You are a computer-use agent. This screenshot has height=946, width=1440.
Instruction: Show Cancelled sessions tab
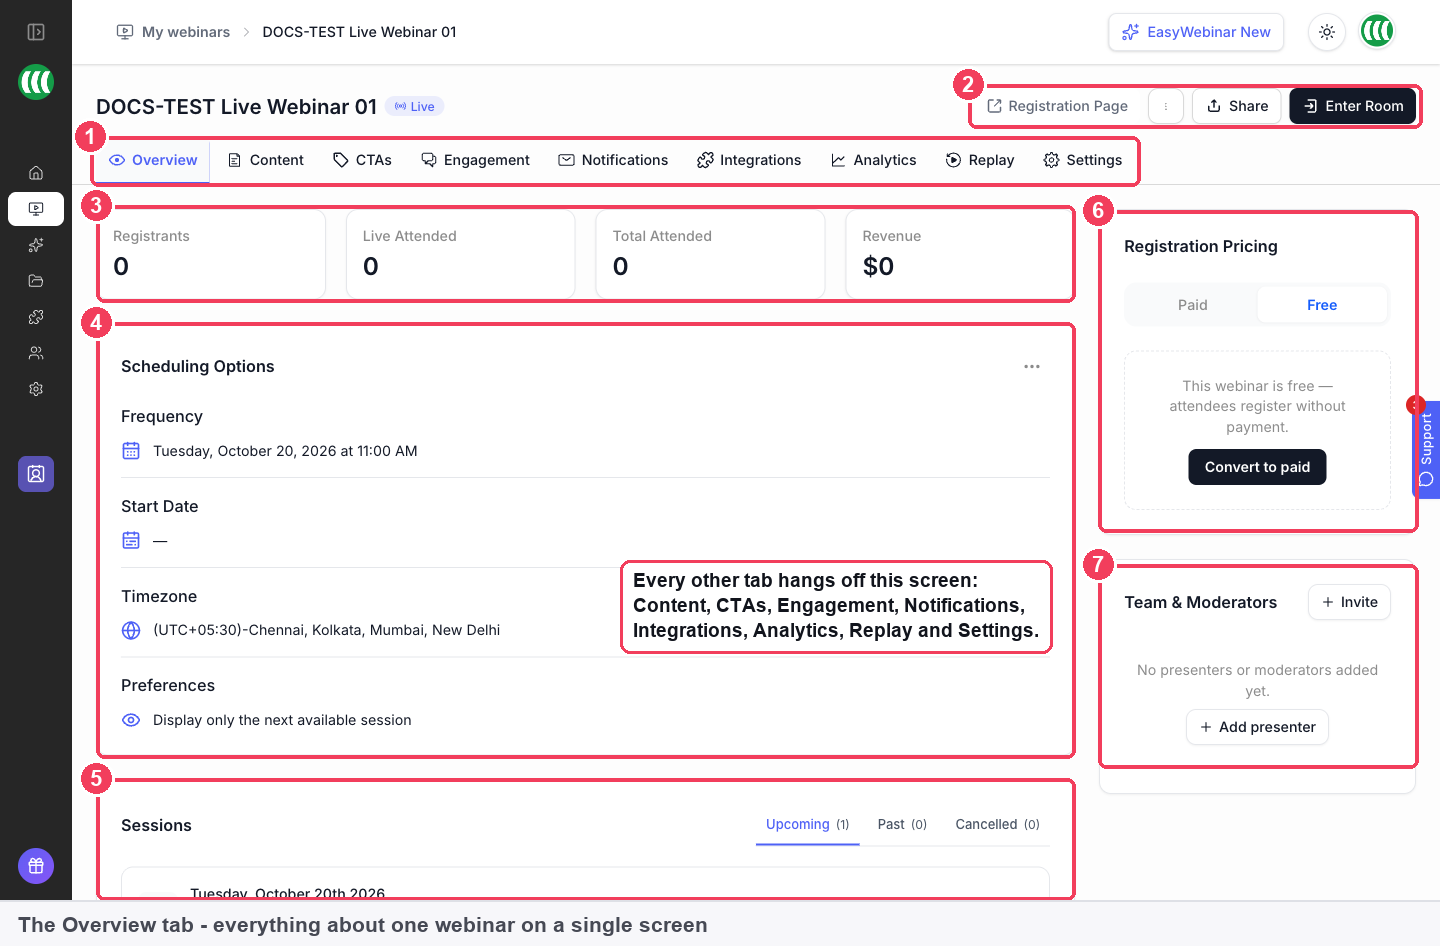[x=997, y=825]
